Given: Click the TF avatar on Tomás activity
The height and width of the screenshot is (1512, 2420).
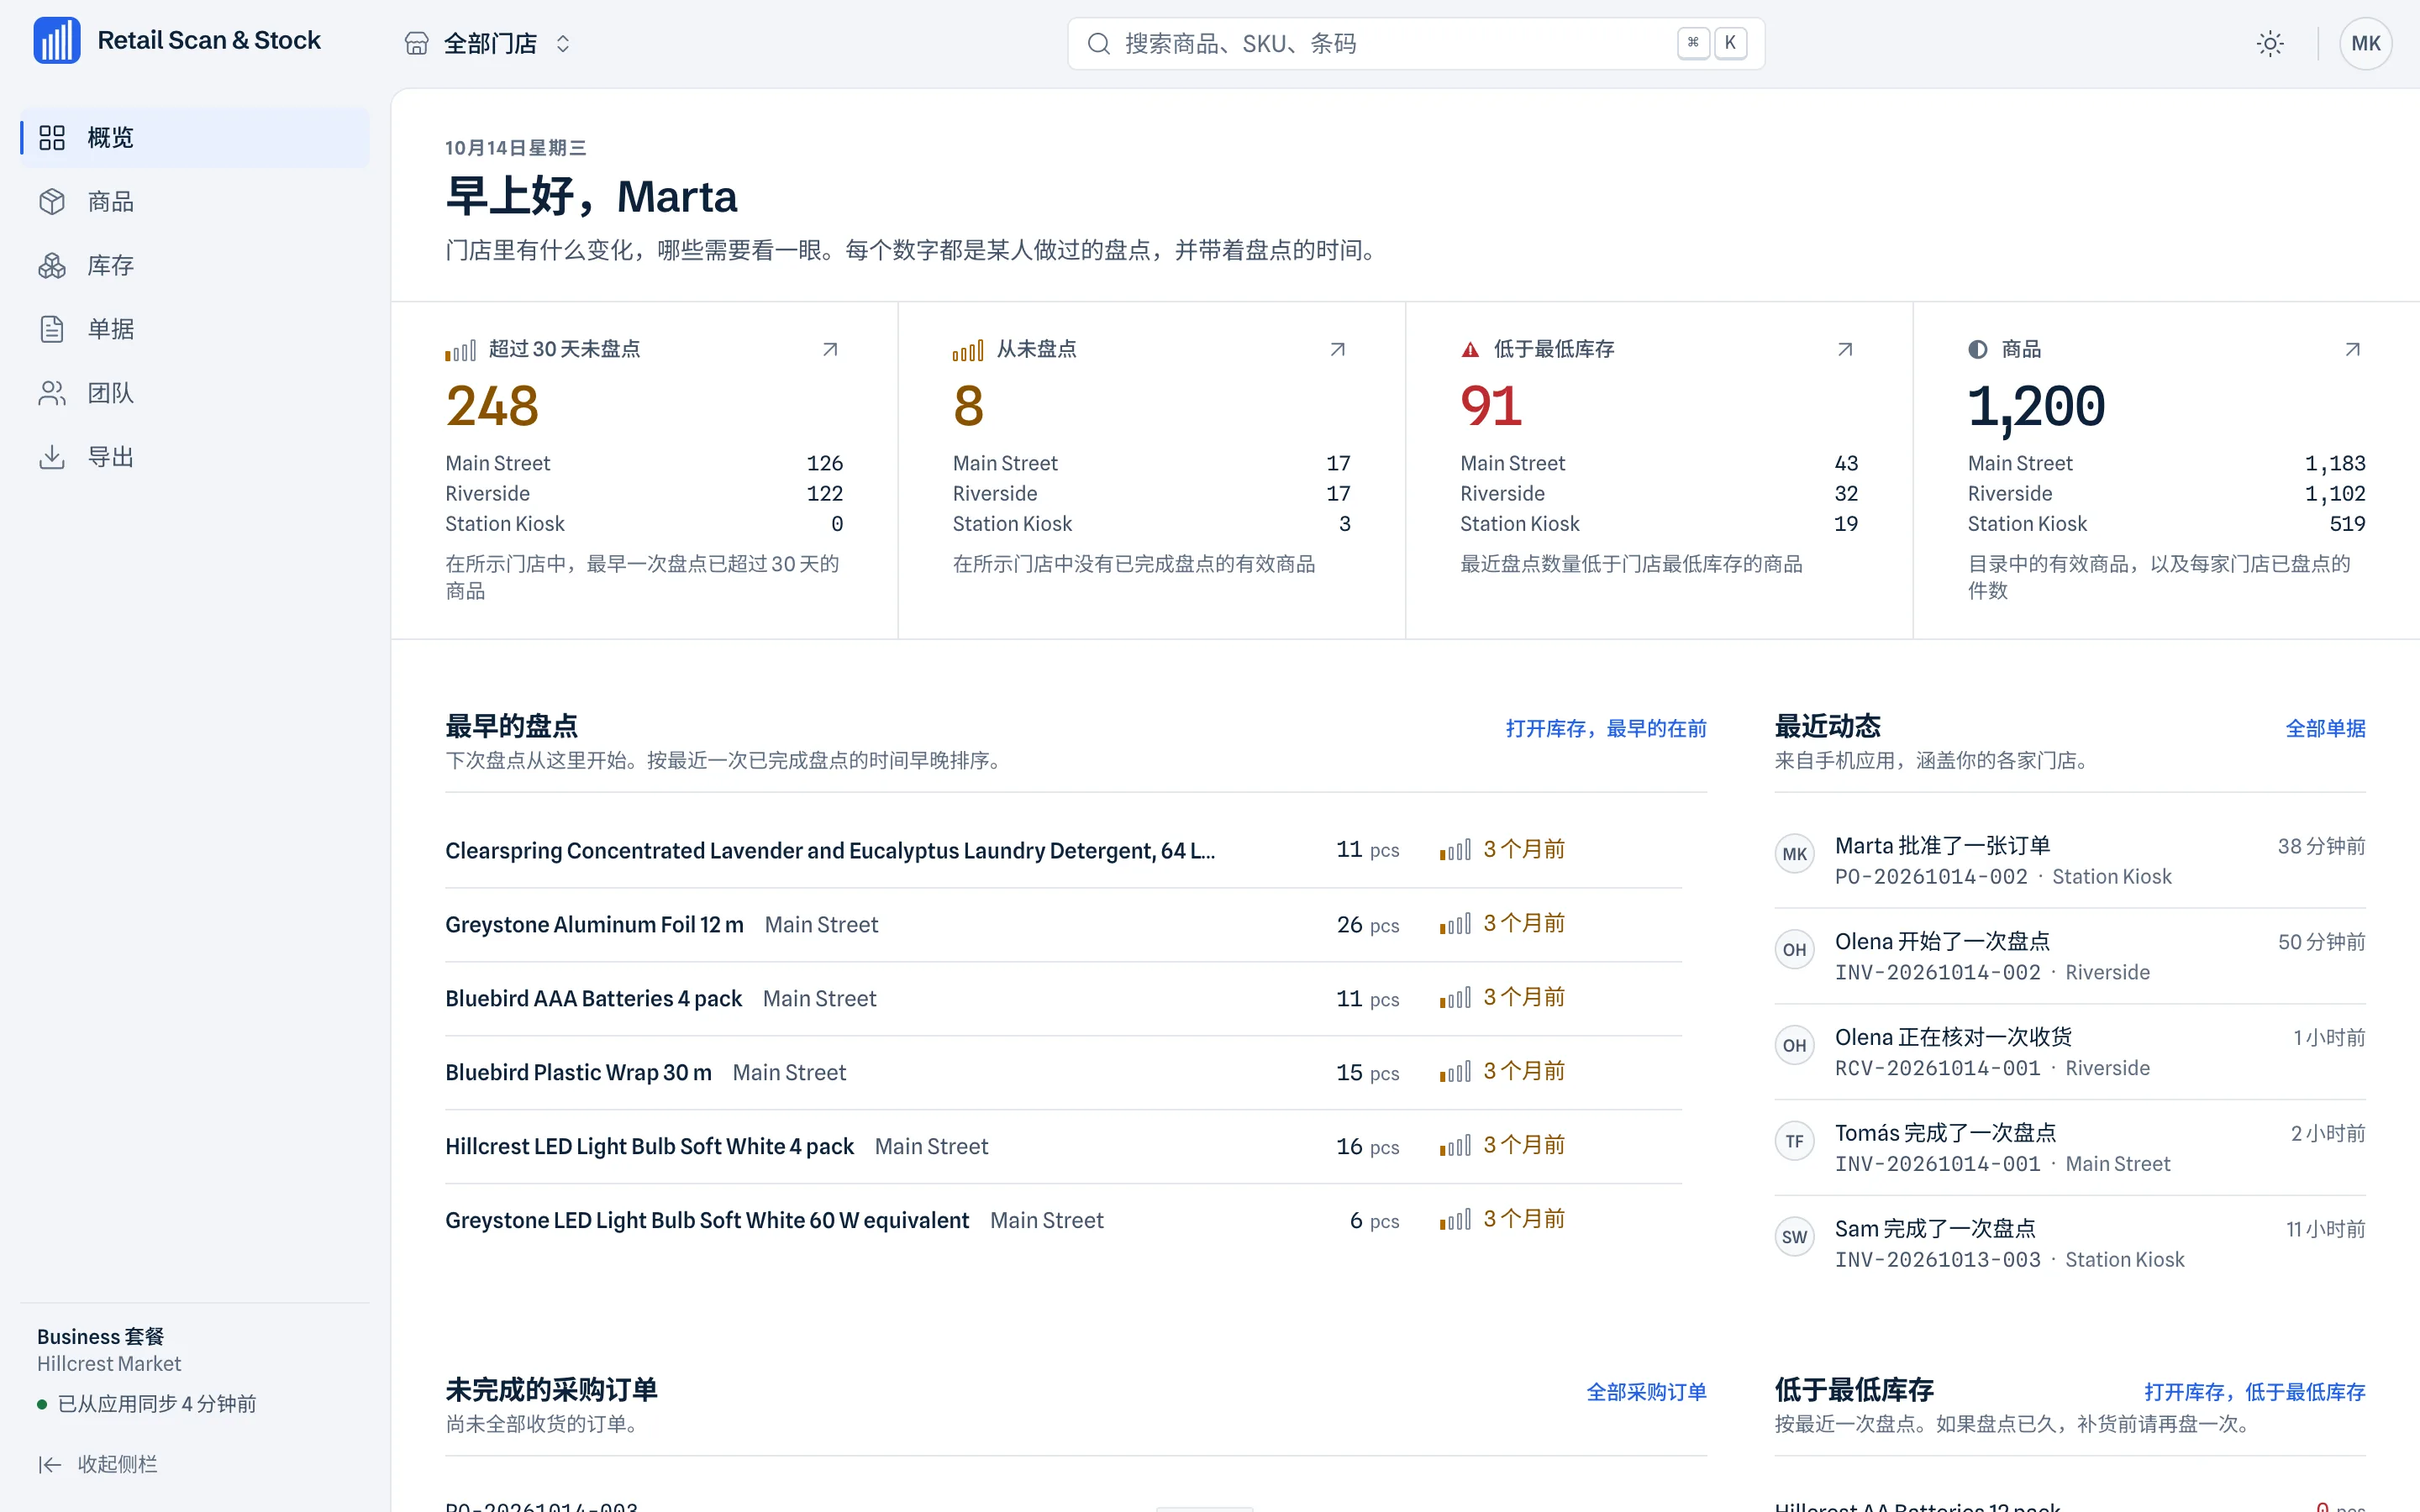Looking at the screenshot, I should (x=1795, y=1141).
